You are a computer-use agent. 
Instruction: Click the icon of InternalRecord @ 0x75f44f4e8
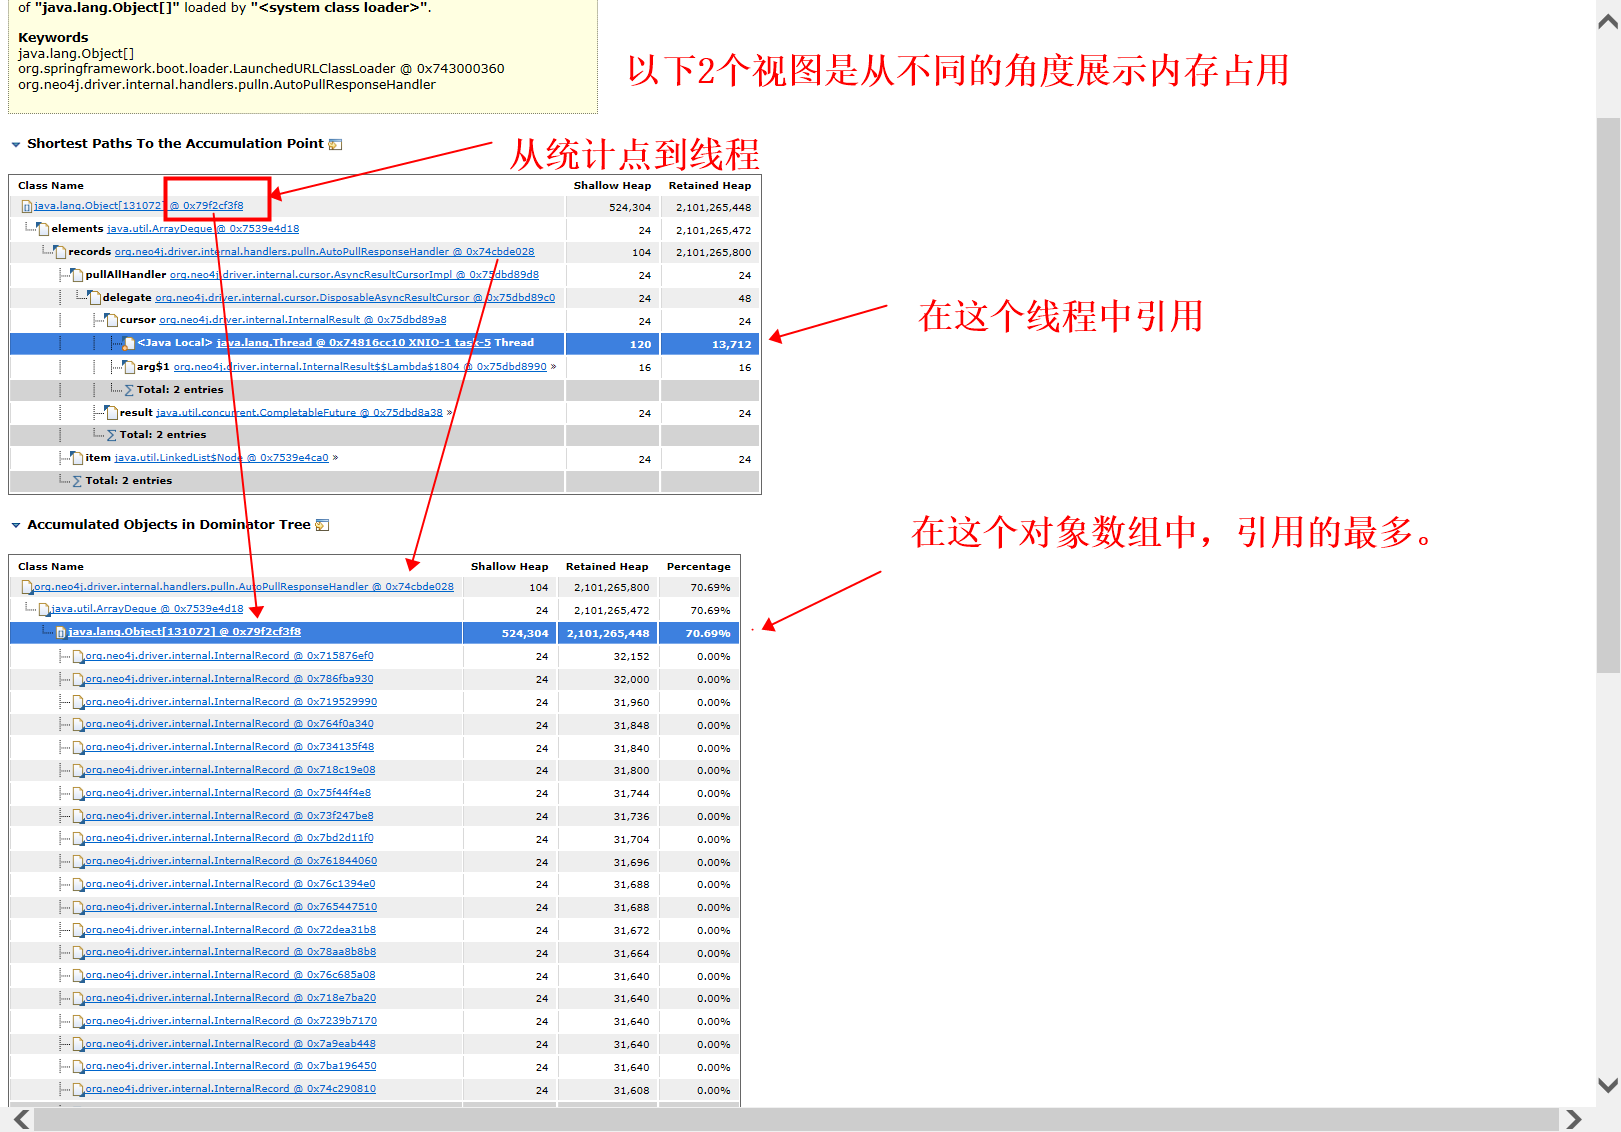click(x=78, y=793)
